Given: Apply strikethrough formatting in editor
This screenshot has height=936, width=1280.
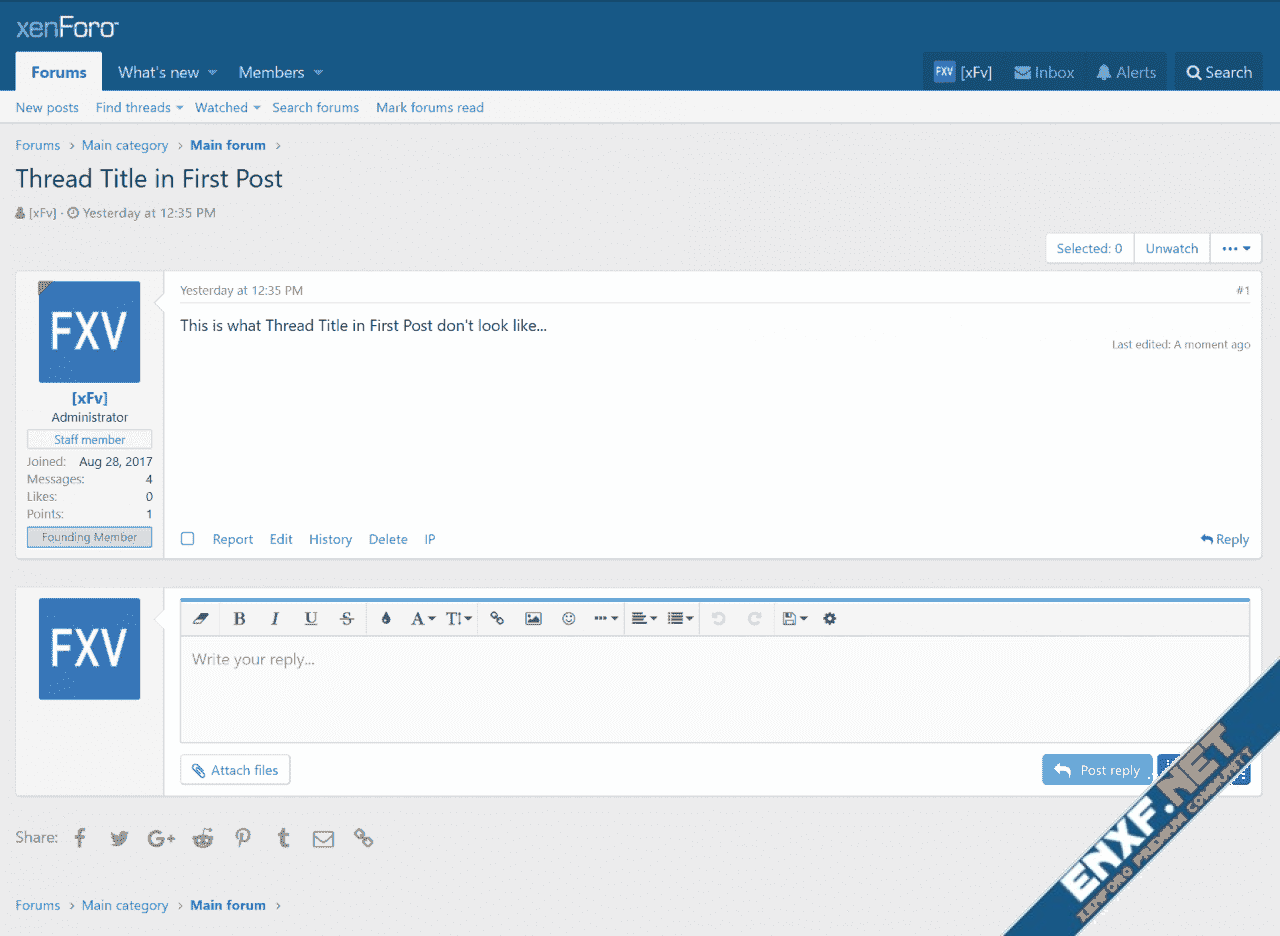Looking at the screenshot, I should tap(347, 619).
